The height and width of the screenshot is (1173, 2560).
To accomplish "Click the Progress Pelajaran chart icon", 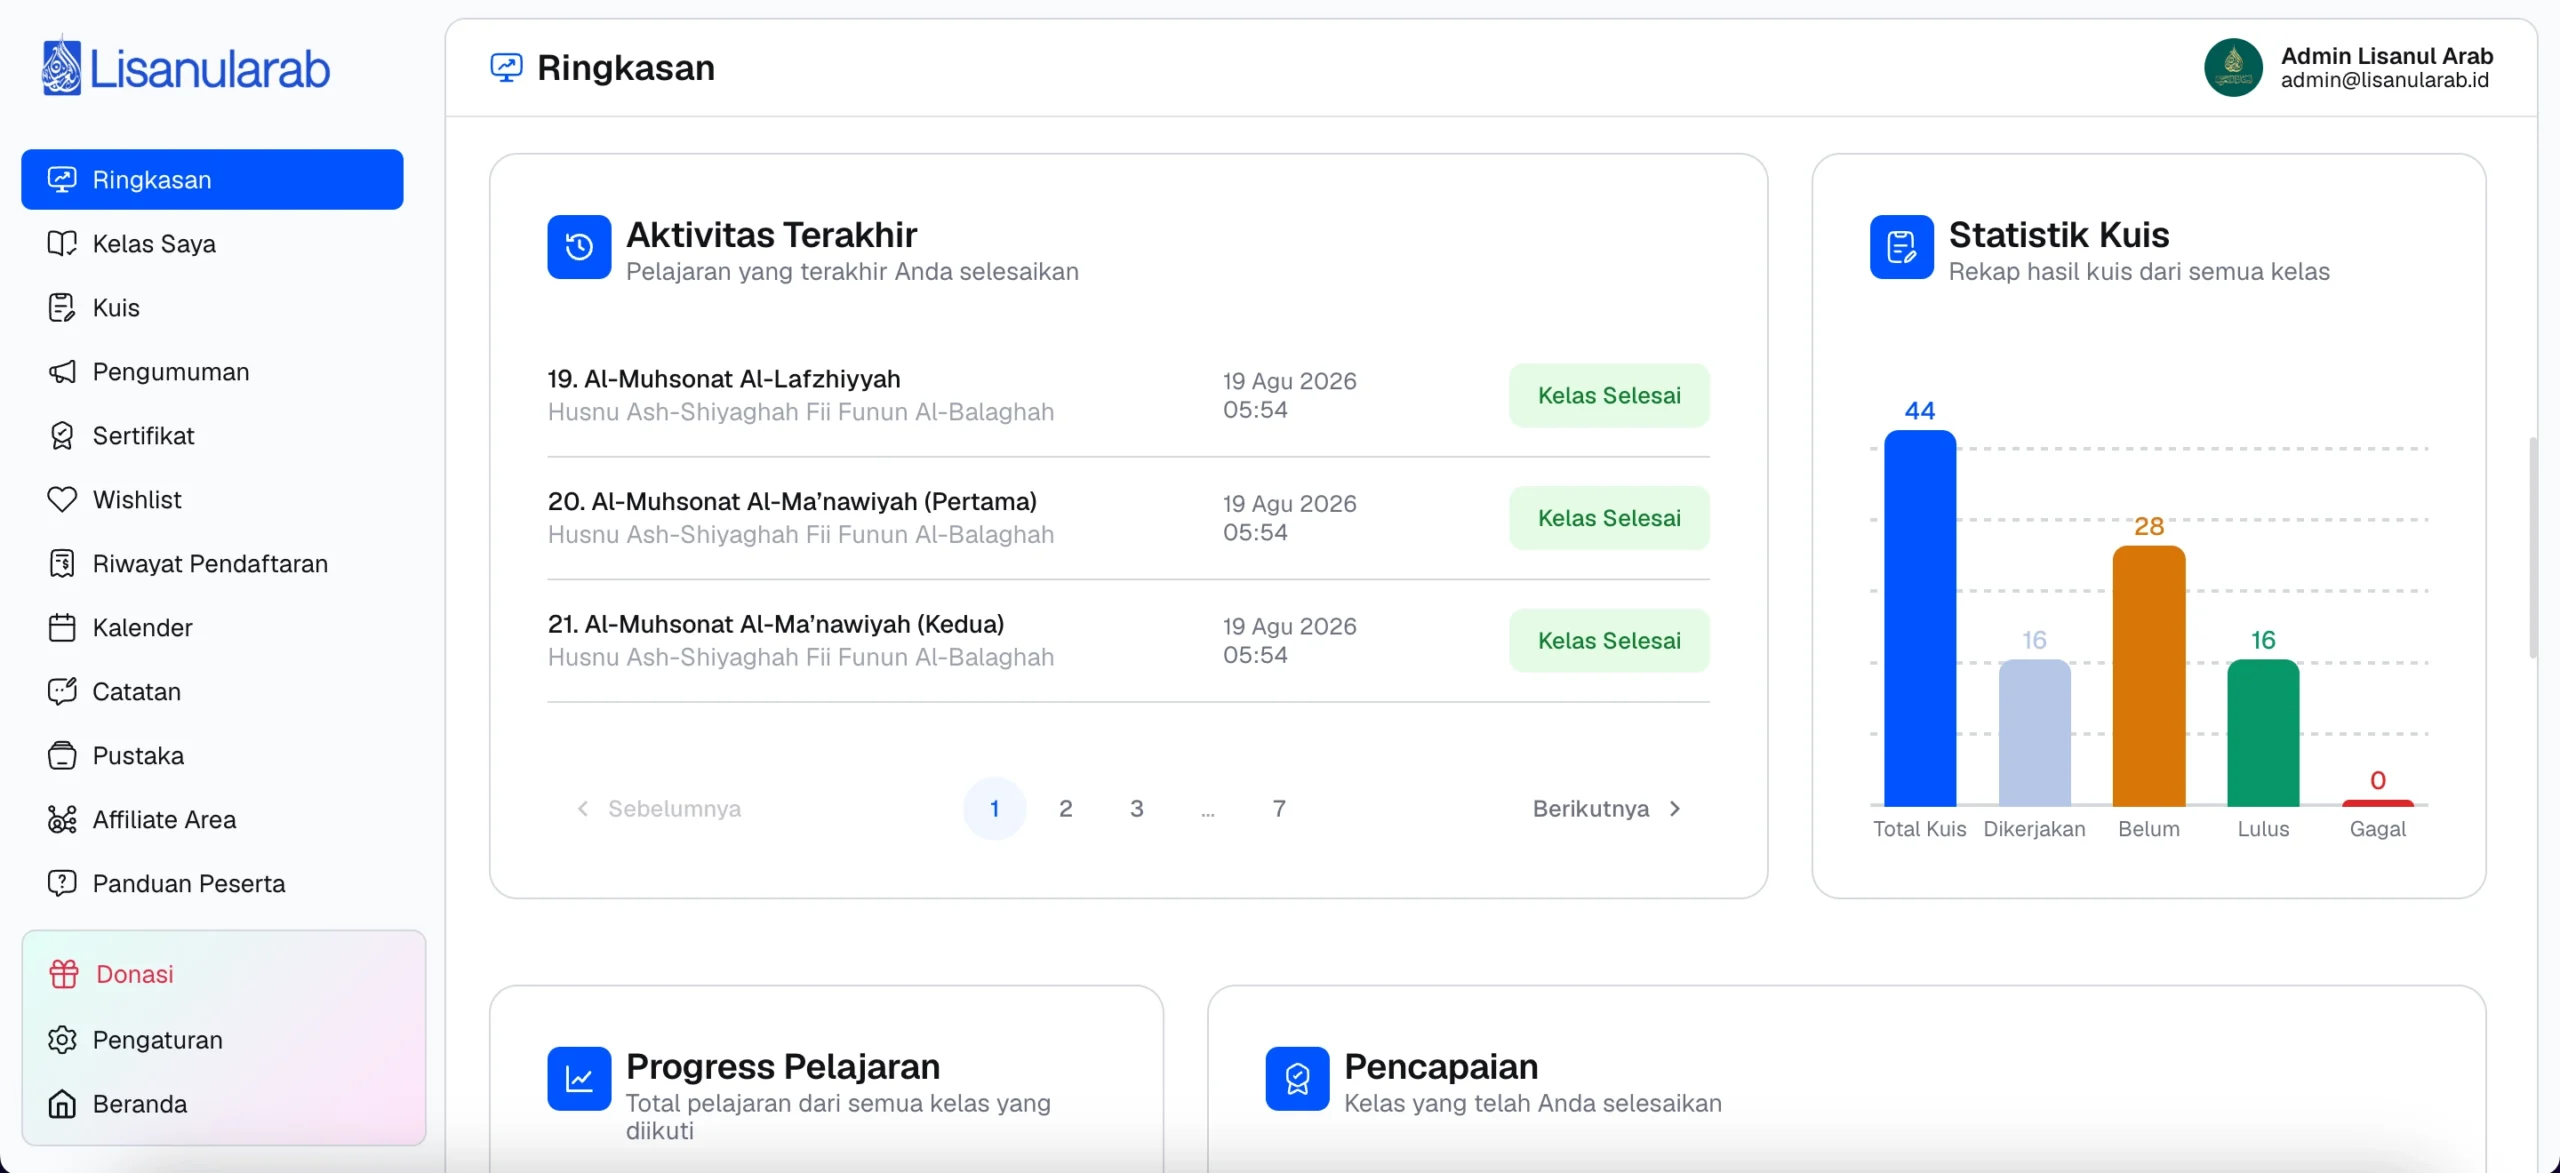I will point(579,1078).
